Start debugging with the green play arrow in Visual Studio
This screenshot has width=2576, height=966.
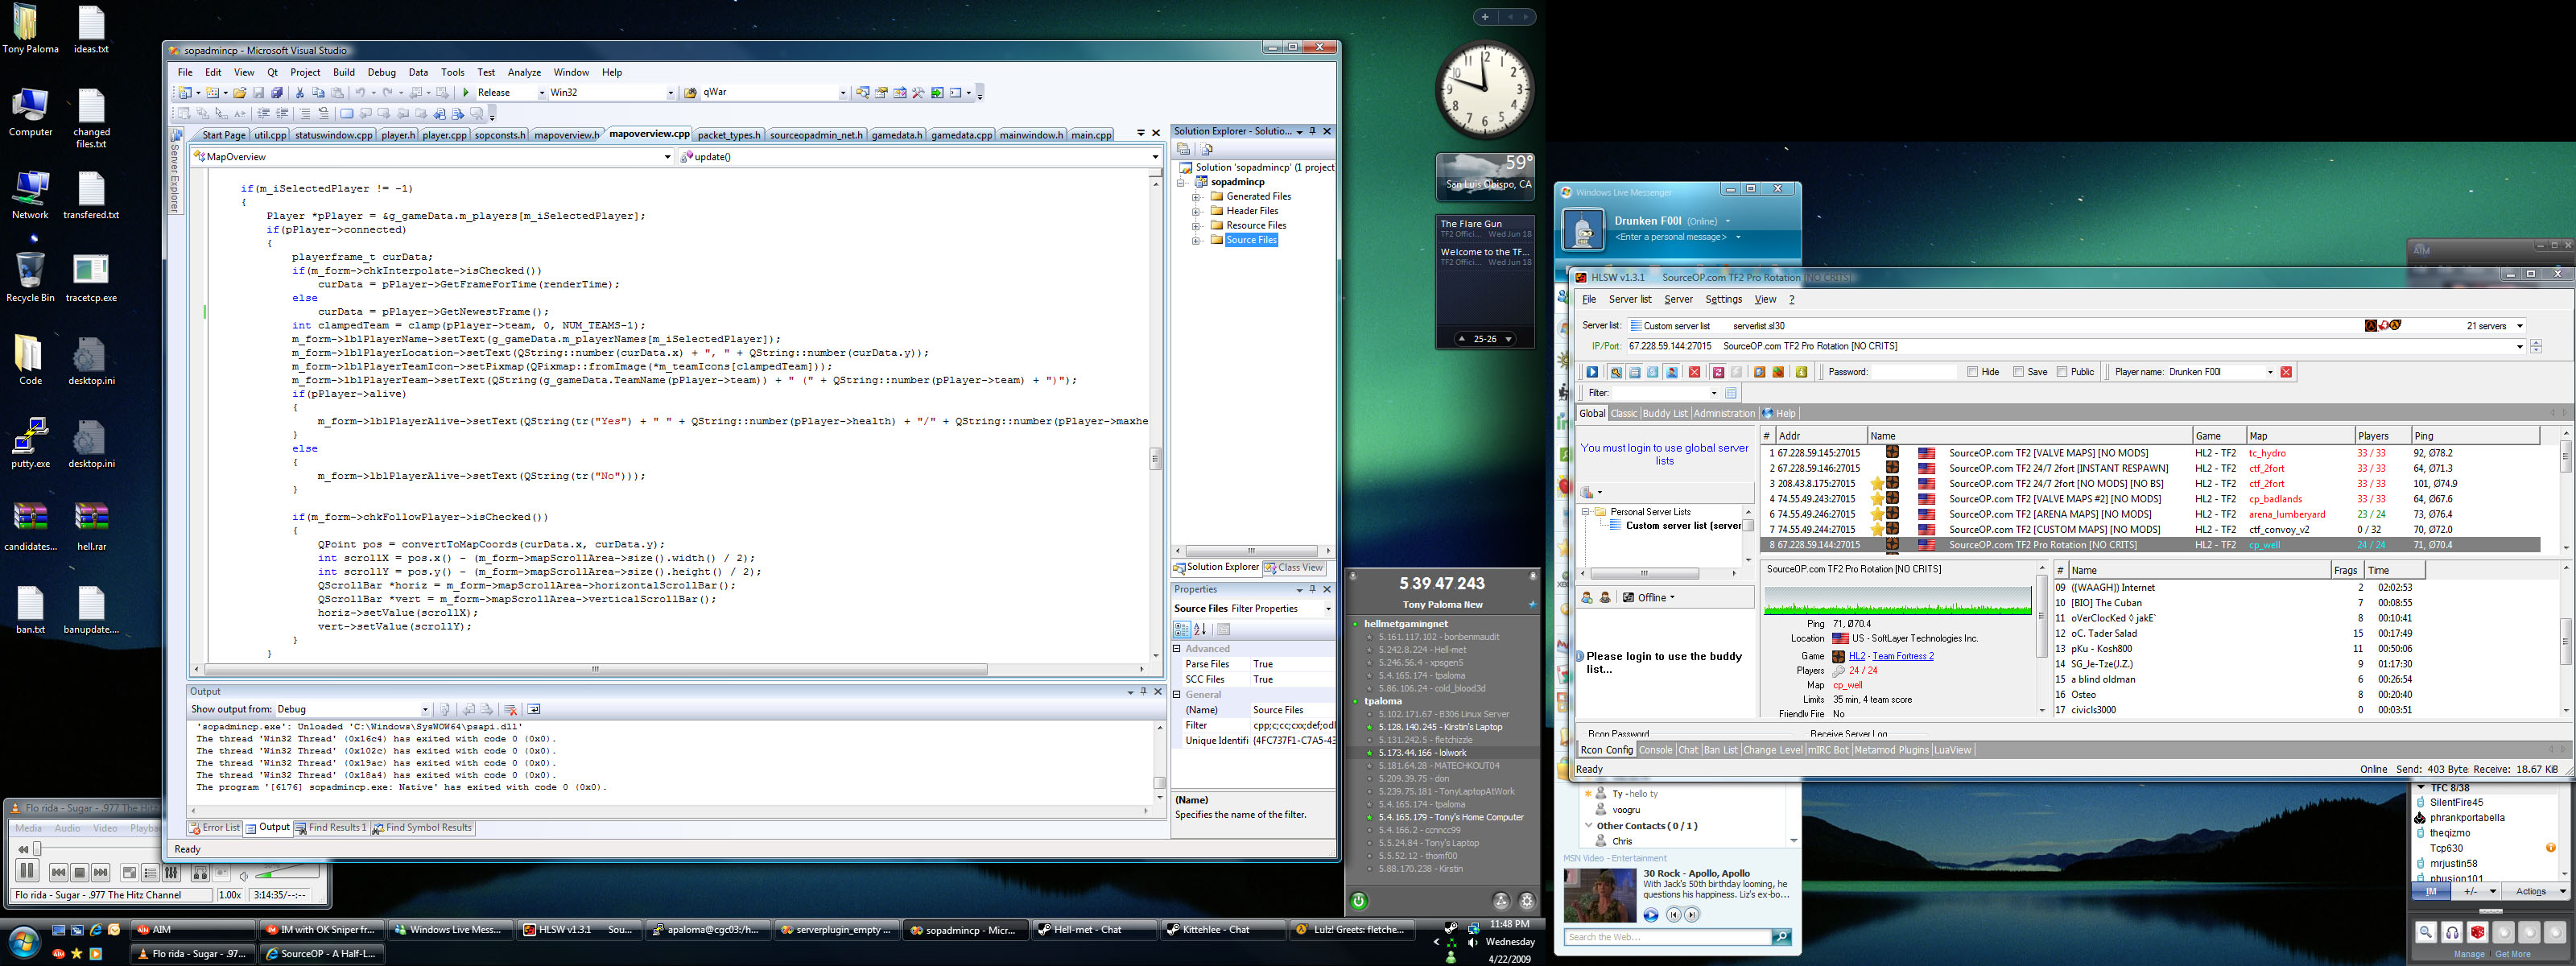465,93
